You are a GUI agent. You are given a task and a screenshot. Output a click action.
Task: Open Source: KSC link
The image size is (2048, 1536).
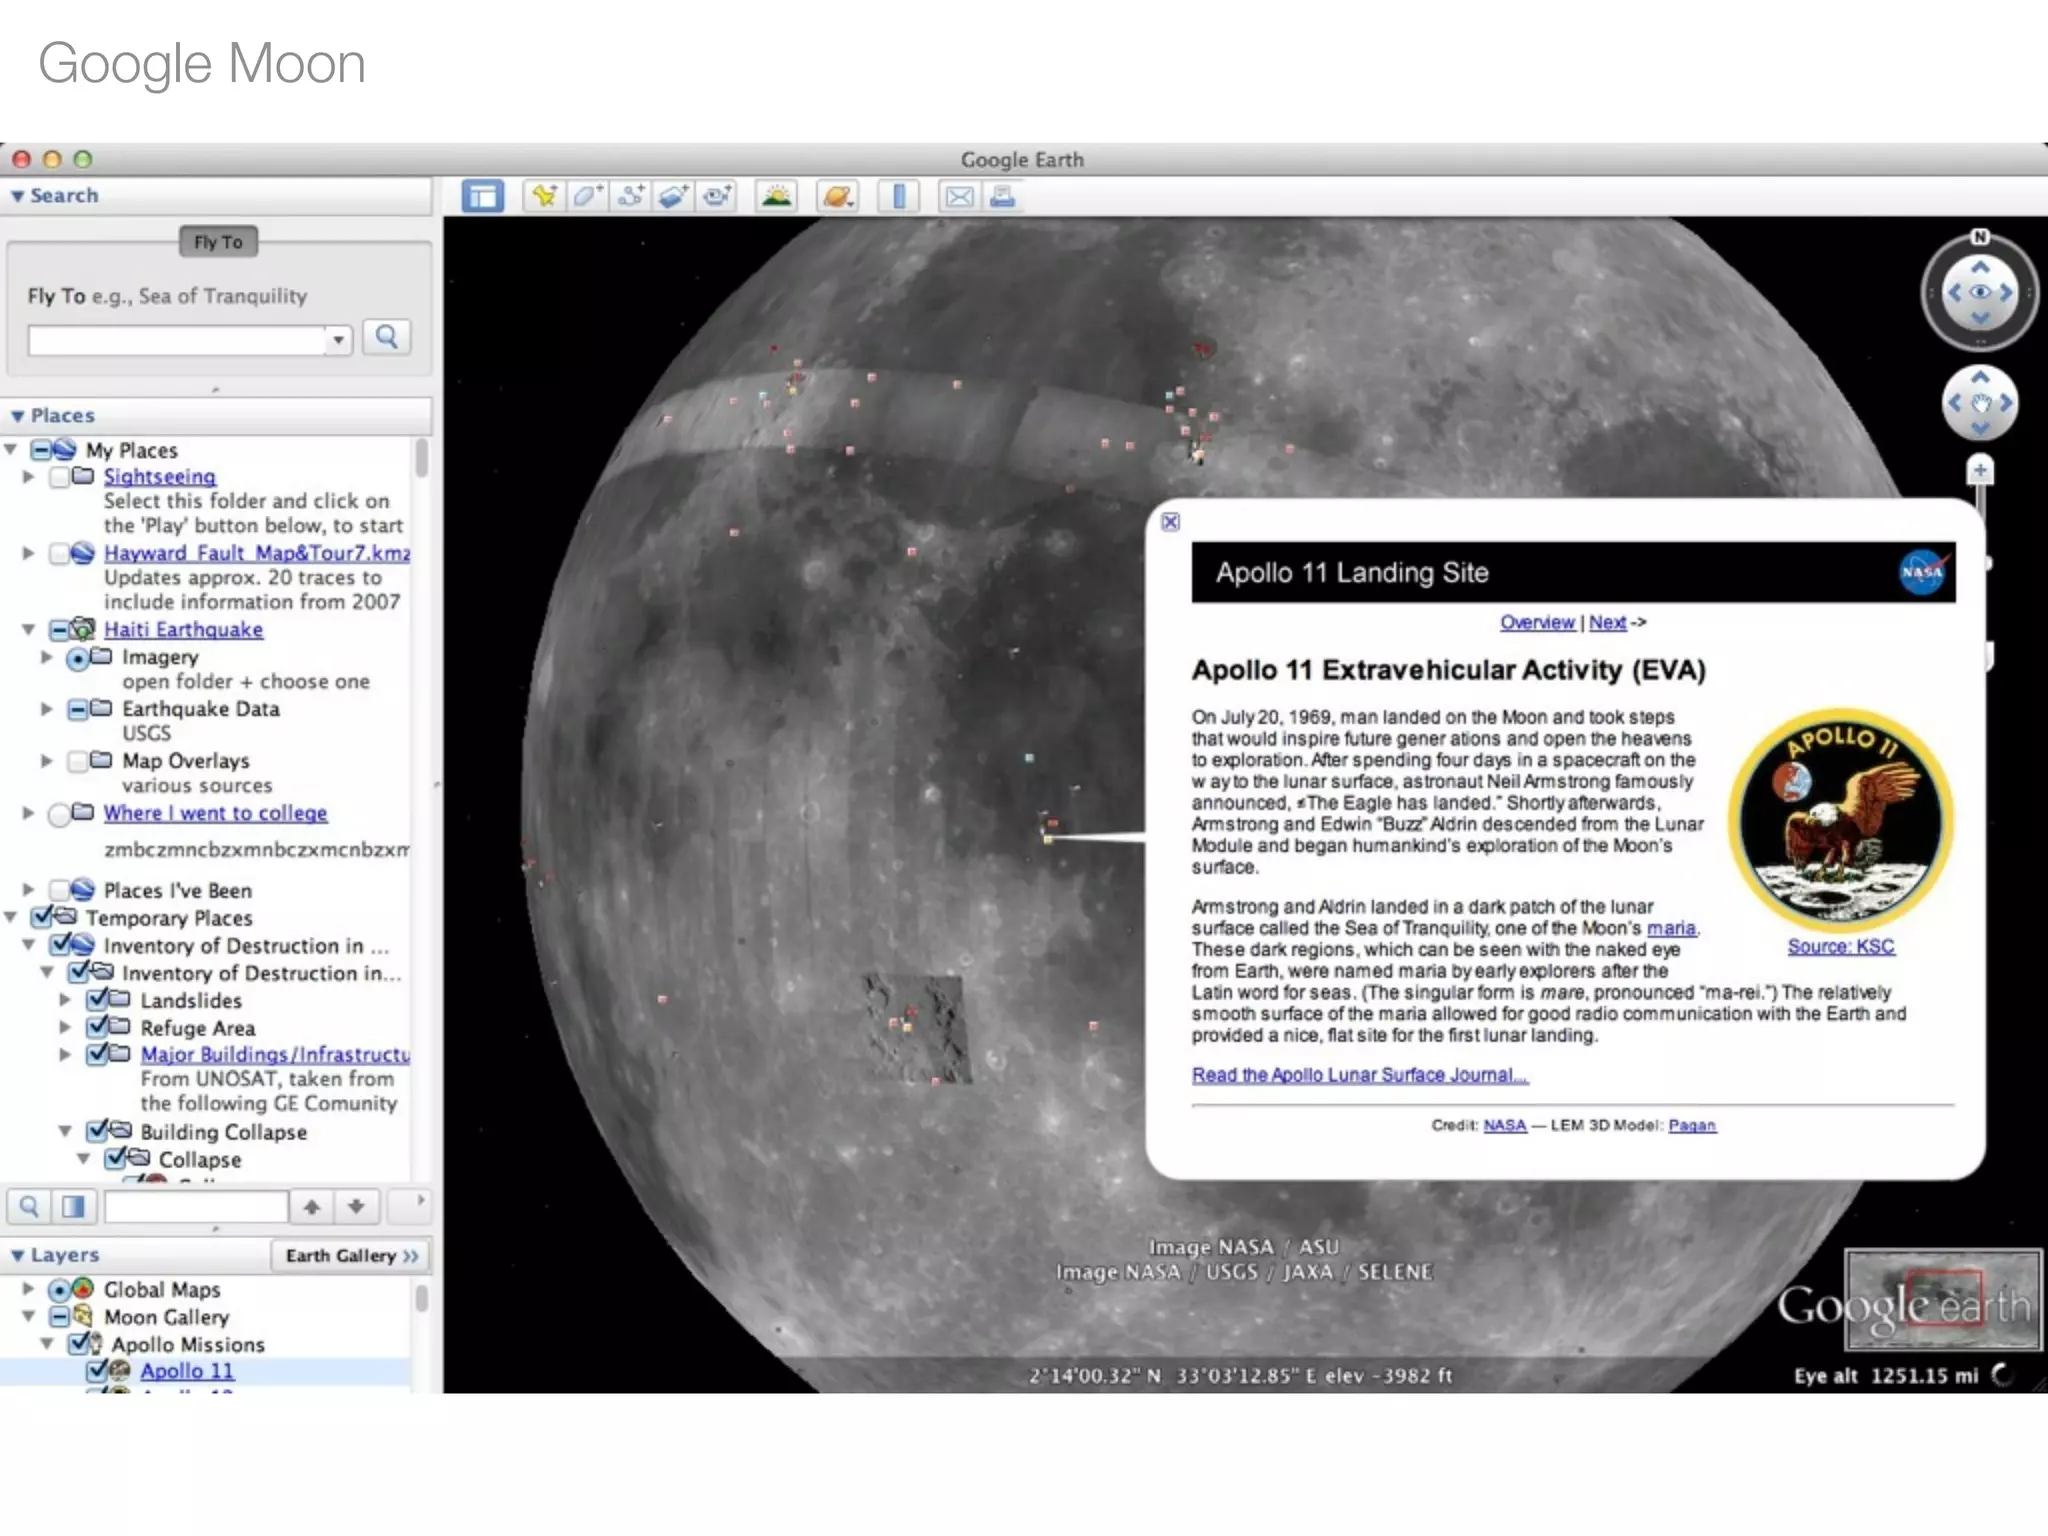pyautogui.click(x=1841, y=947)
